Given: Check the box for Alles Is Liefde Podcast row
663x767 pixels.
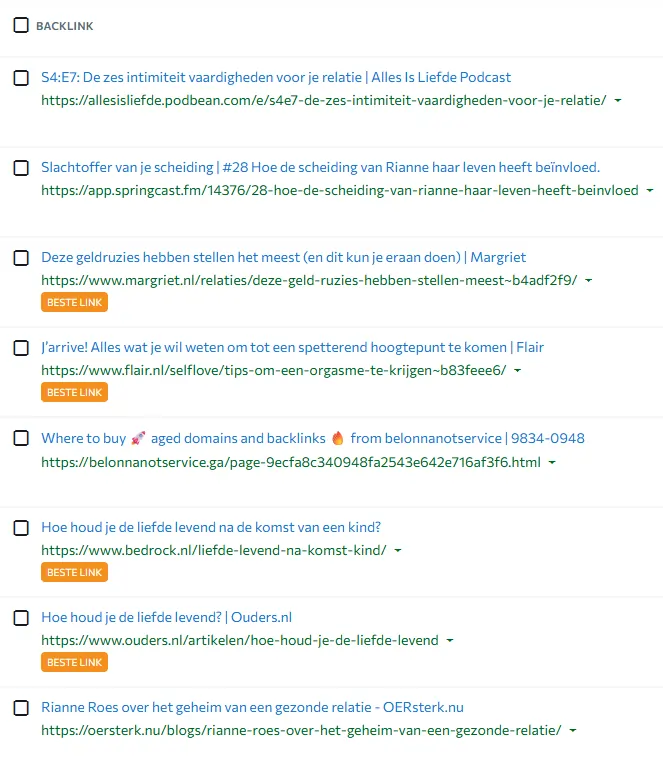Looking at the screenshot, I should tap(21, 78).
